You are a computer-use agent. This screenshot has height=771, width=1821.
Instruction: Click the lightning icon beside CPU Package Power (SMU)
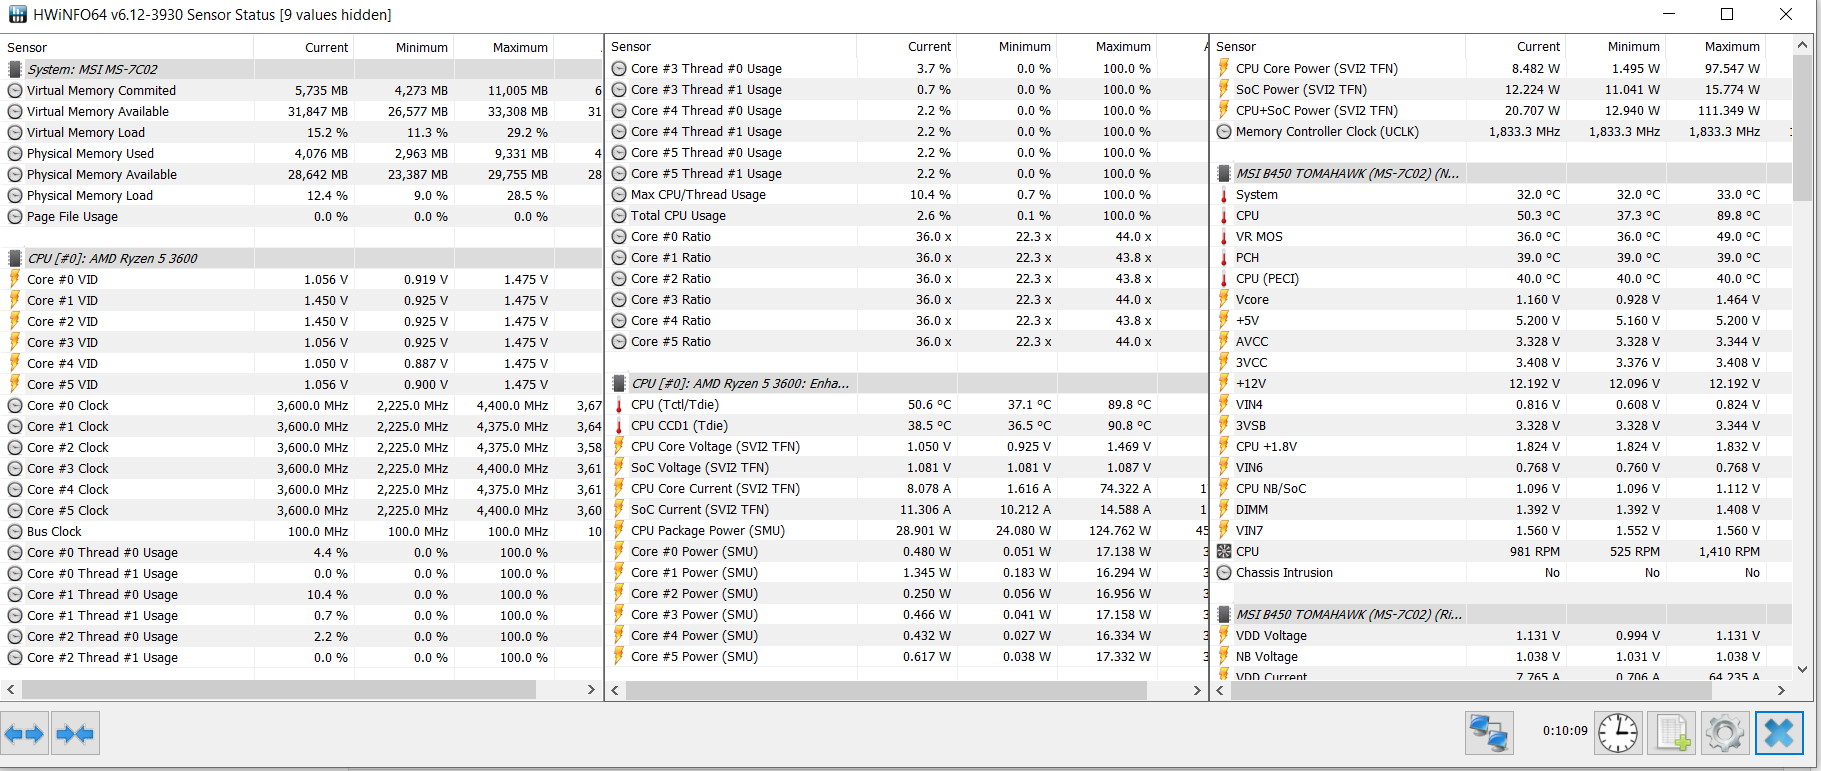[619, 531]
